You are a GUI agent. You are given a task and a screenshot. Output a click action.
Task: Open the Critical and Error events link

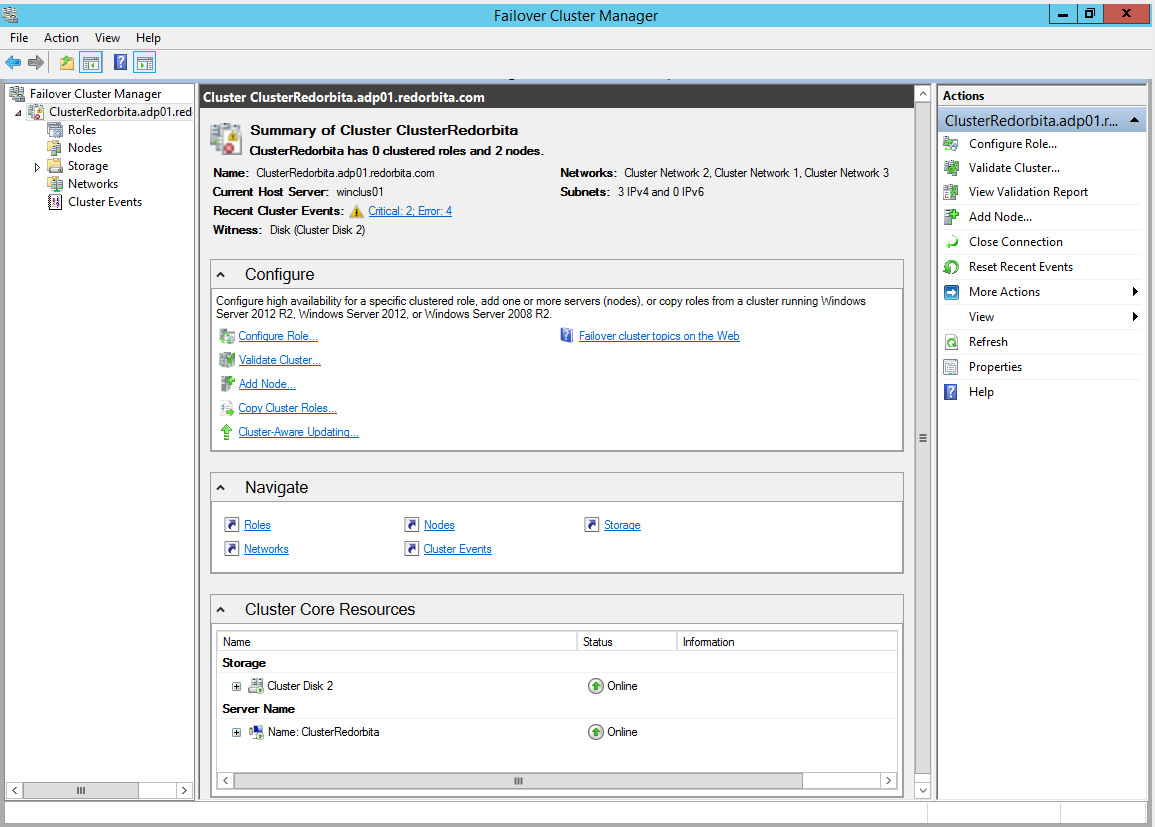[410, 211]
